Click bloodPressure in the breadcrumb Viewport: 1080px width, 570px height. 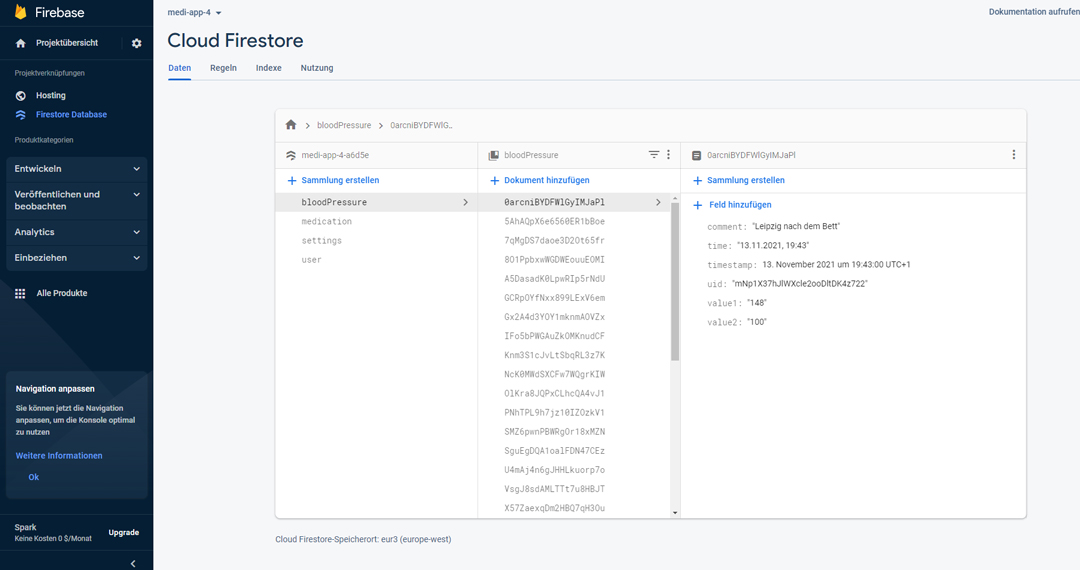point(344,125)
